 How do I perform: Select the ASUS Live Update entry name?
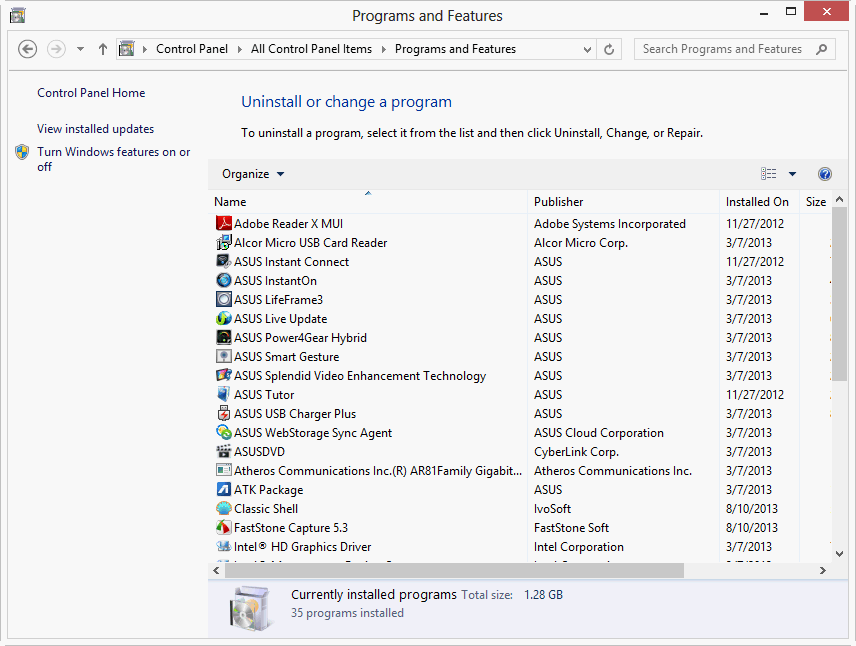pyautogui.click(x=281, y=319)
